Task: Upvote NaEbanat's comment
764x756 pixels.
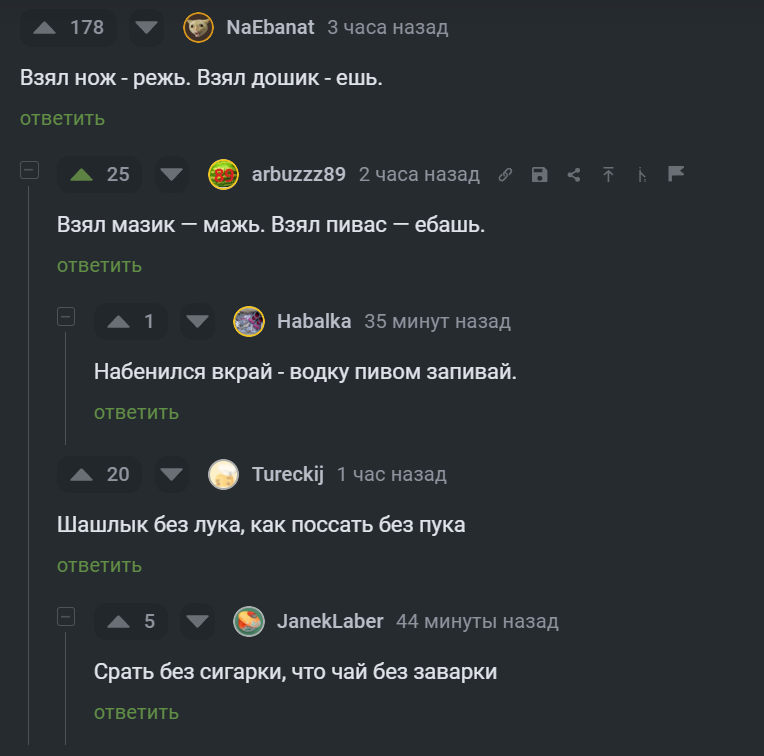Action: point(45,28)
